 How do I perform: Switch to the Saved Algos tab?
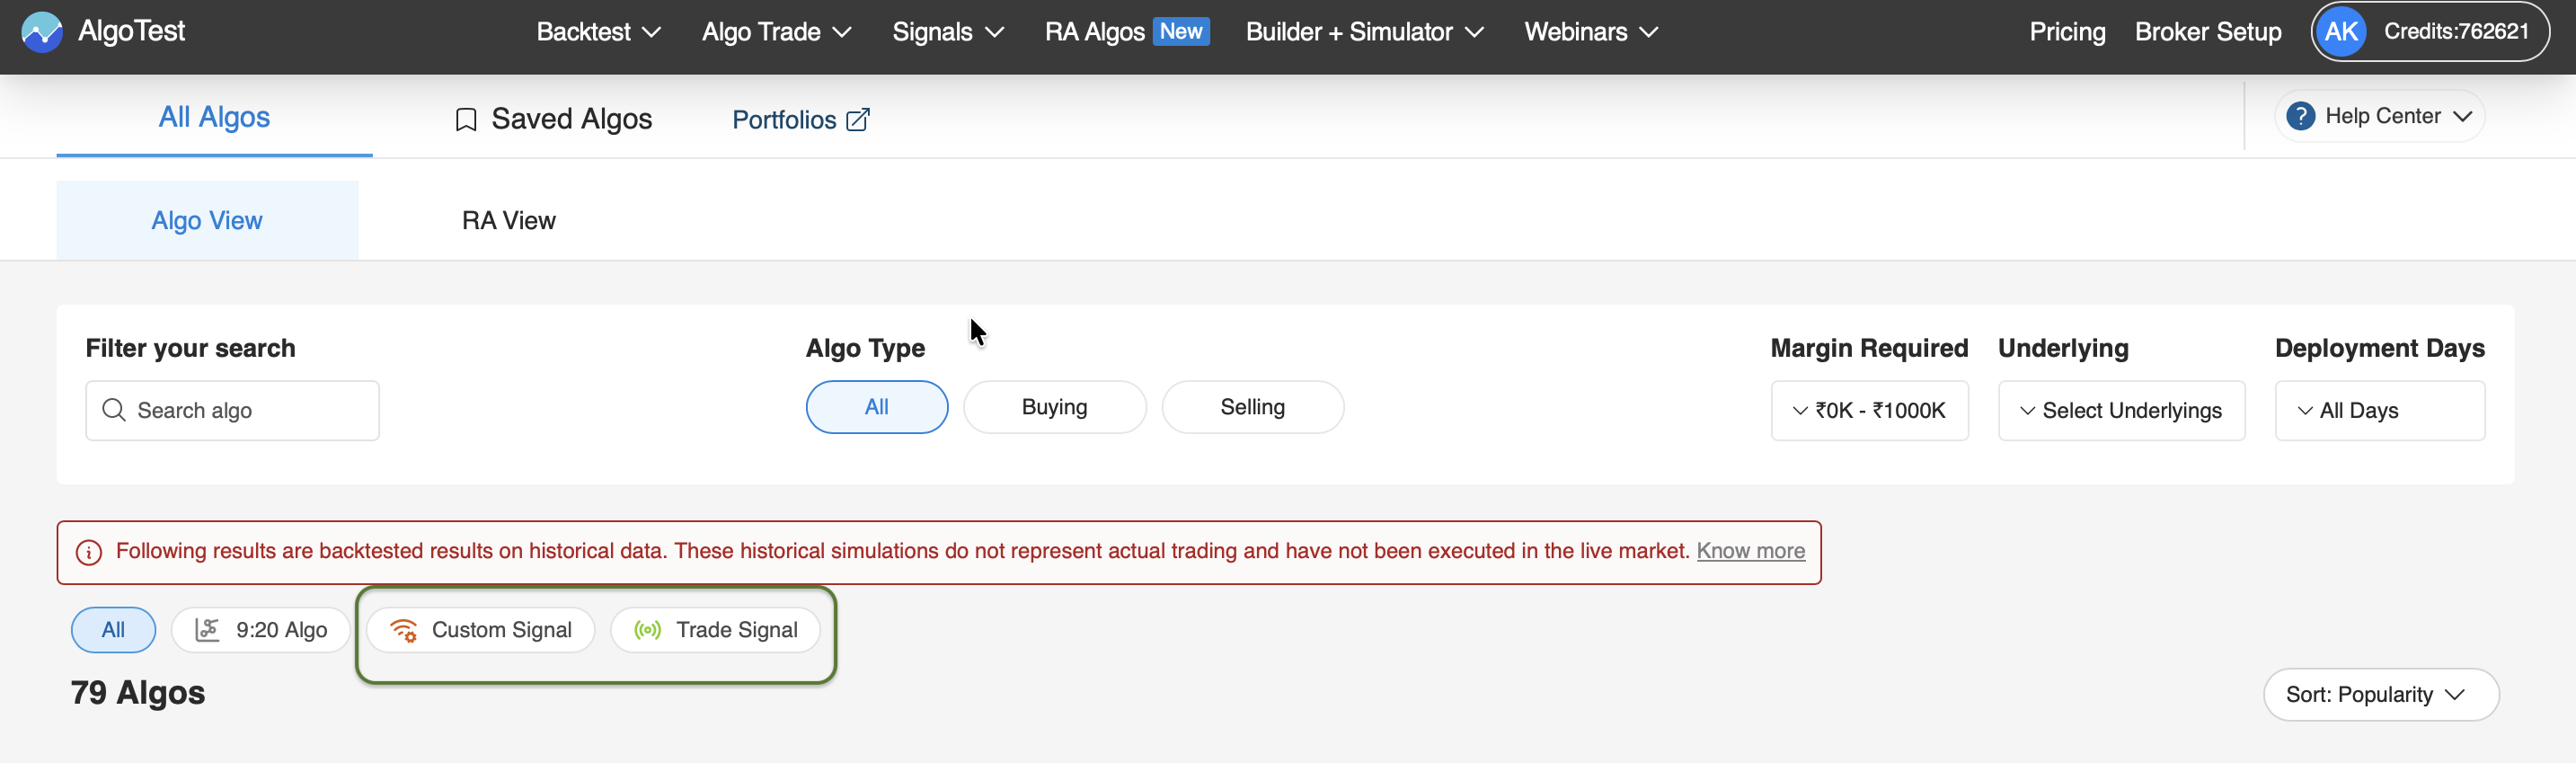(553, 119)
